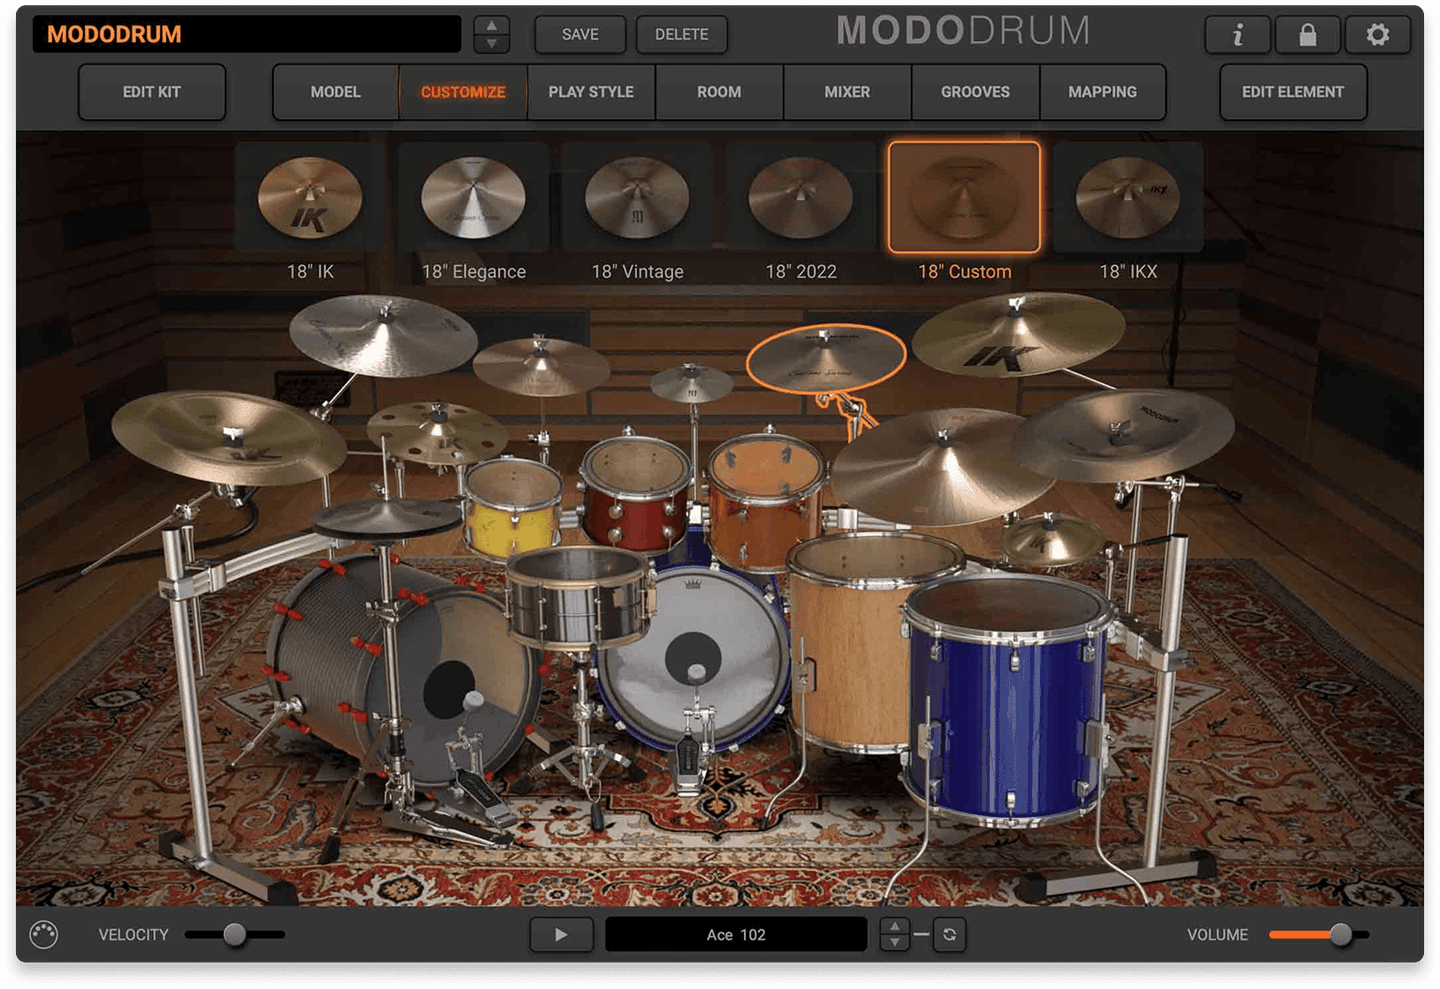Screen dimensions: 1440x989
Task: Enable groove loop cycling icon beside Ace 102
Action: pyautogui.click(x=948, y=934)
